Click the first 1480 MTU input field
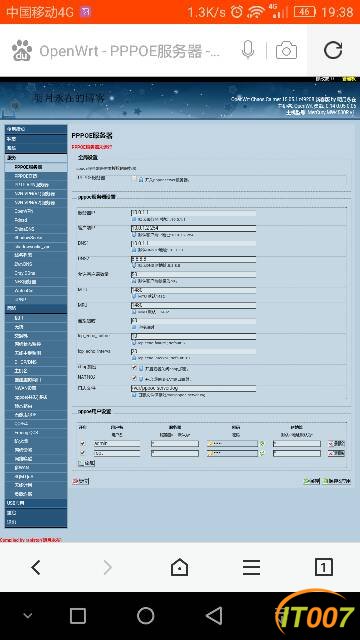The height and width of the screenshot is (640, 360). (193, 290)
